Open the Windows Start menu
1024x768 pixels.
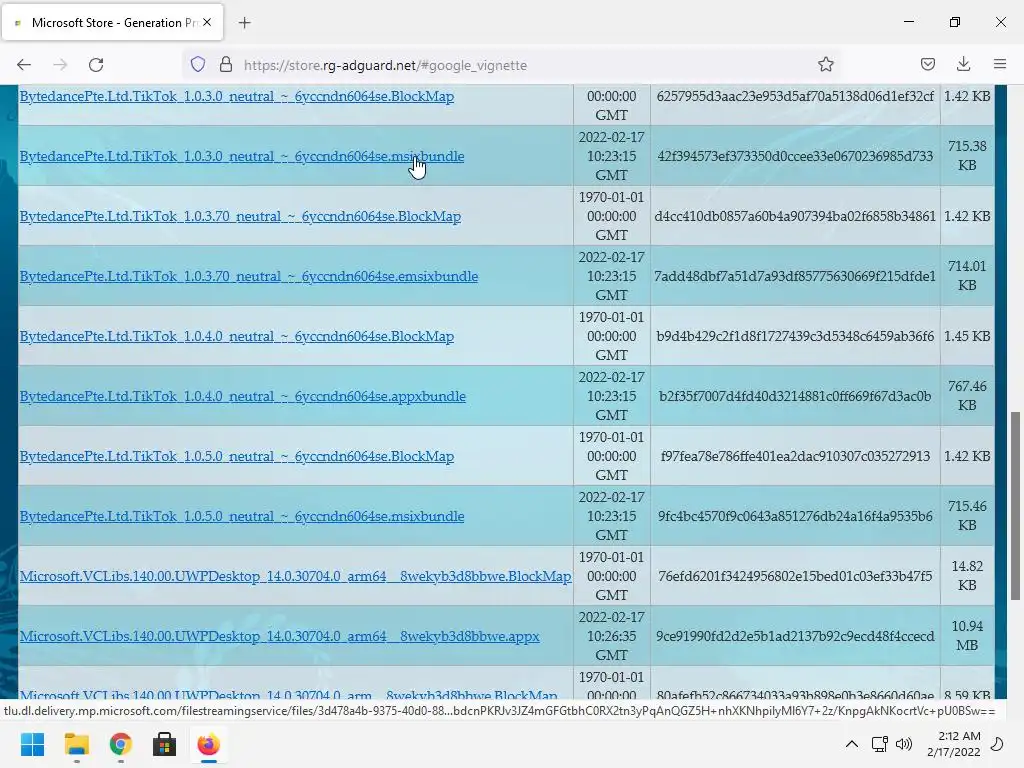tap(32, 744)
